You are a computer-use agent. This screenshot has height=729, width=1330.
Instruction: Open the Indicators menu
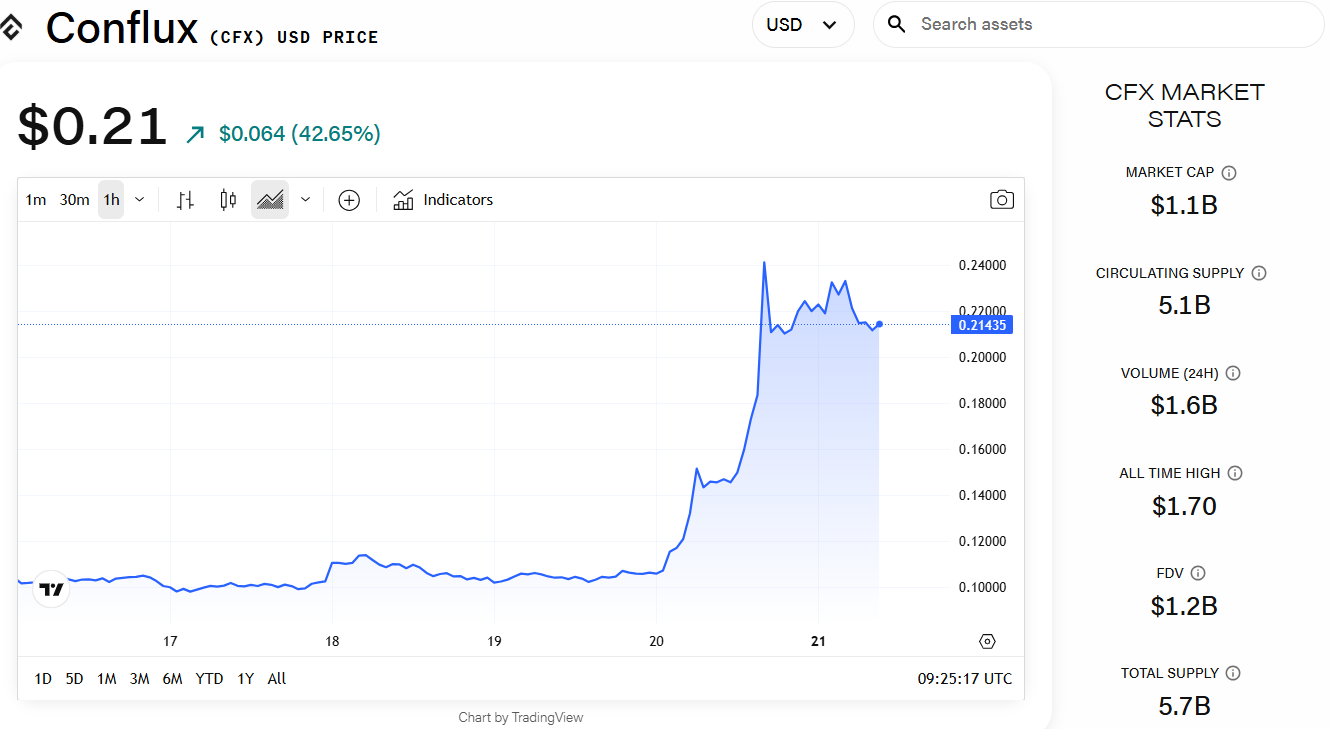click(443, 200)
